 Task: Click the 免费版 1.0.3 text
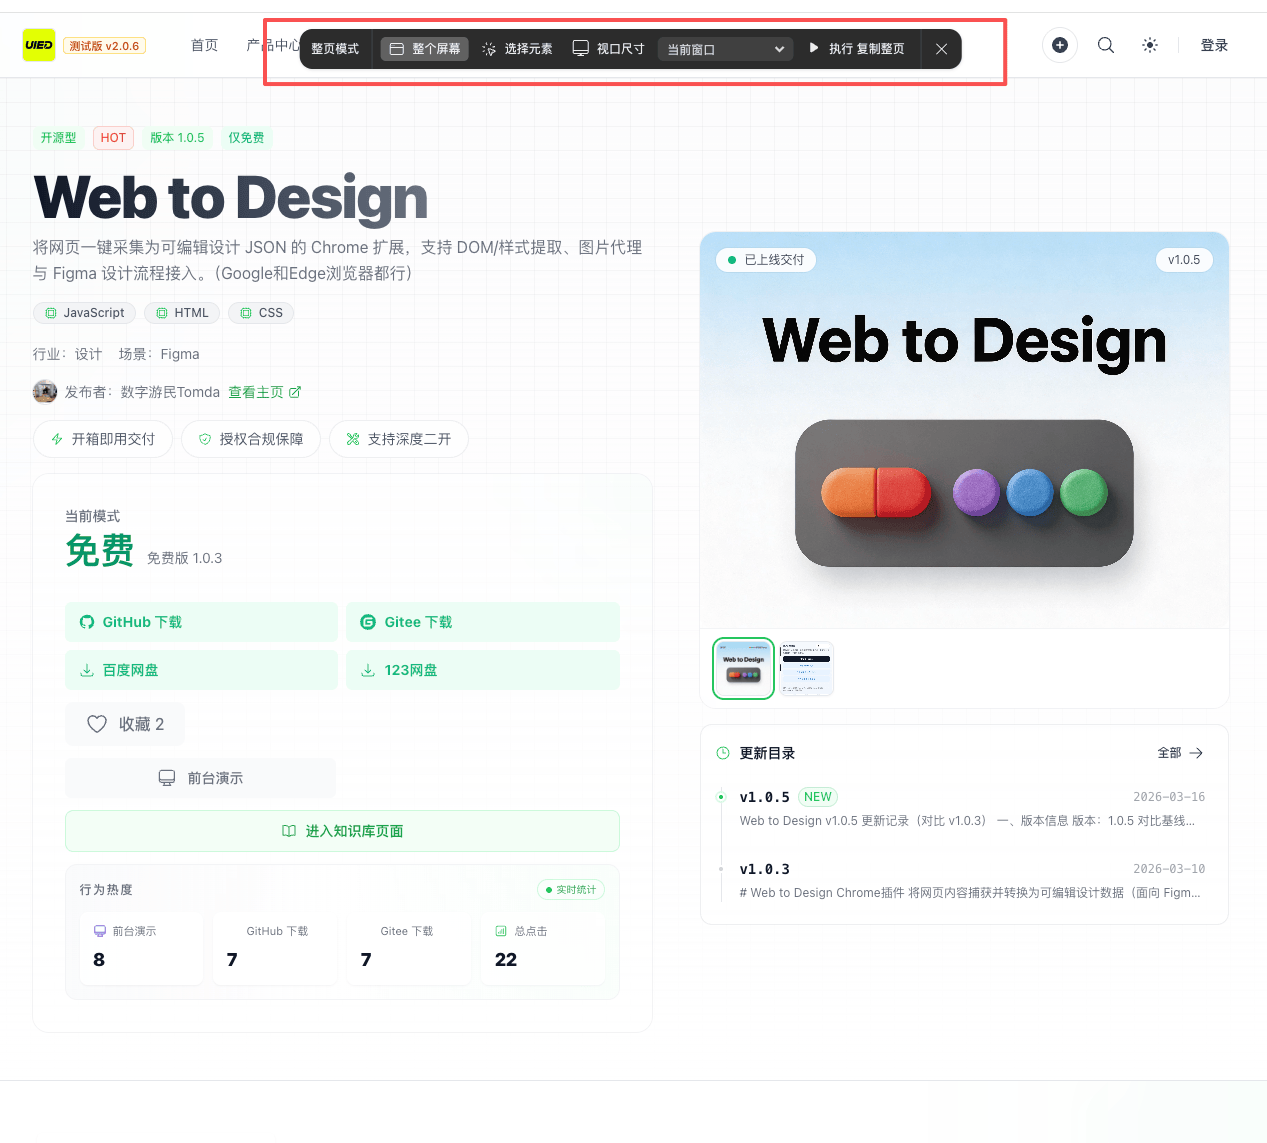(184, 558)
